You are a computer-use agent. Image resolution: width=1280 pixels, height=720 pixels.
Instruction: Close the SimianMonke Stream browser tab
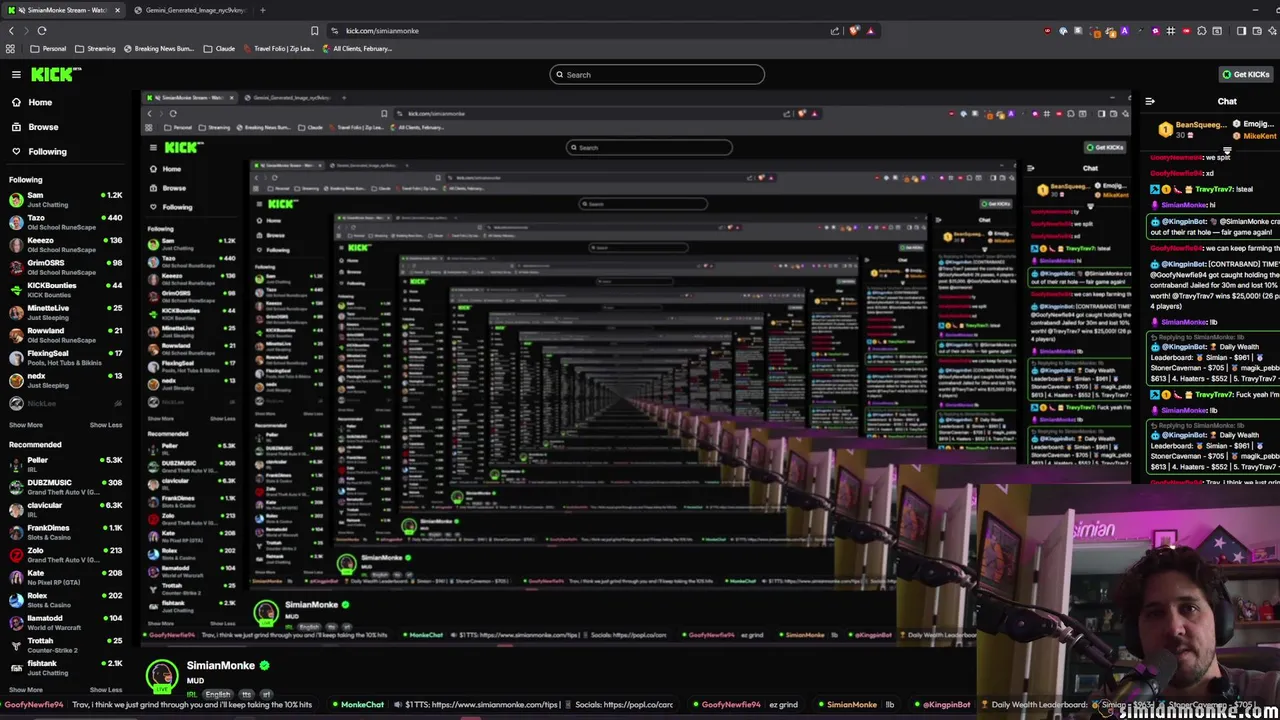pos(117,10)
